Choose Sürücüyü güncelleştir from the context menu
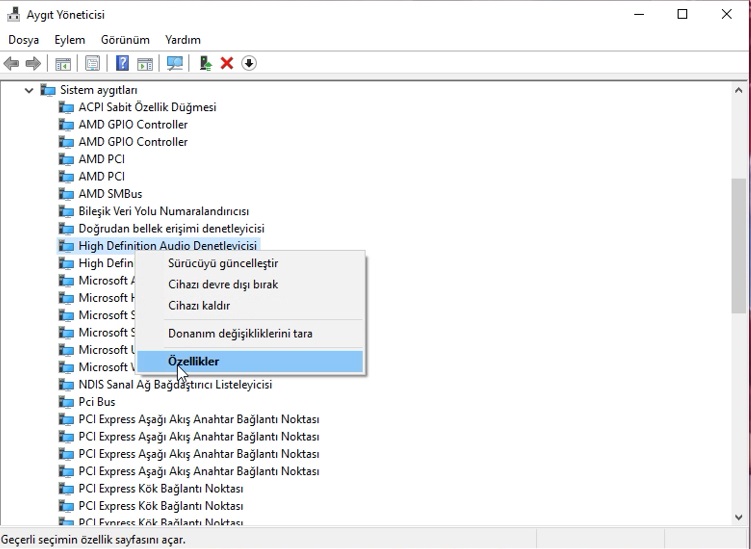This screenshot has height=549, width=751. [250, 263]
